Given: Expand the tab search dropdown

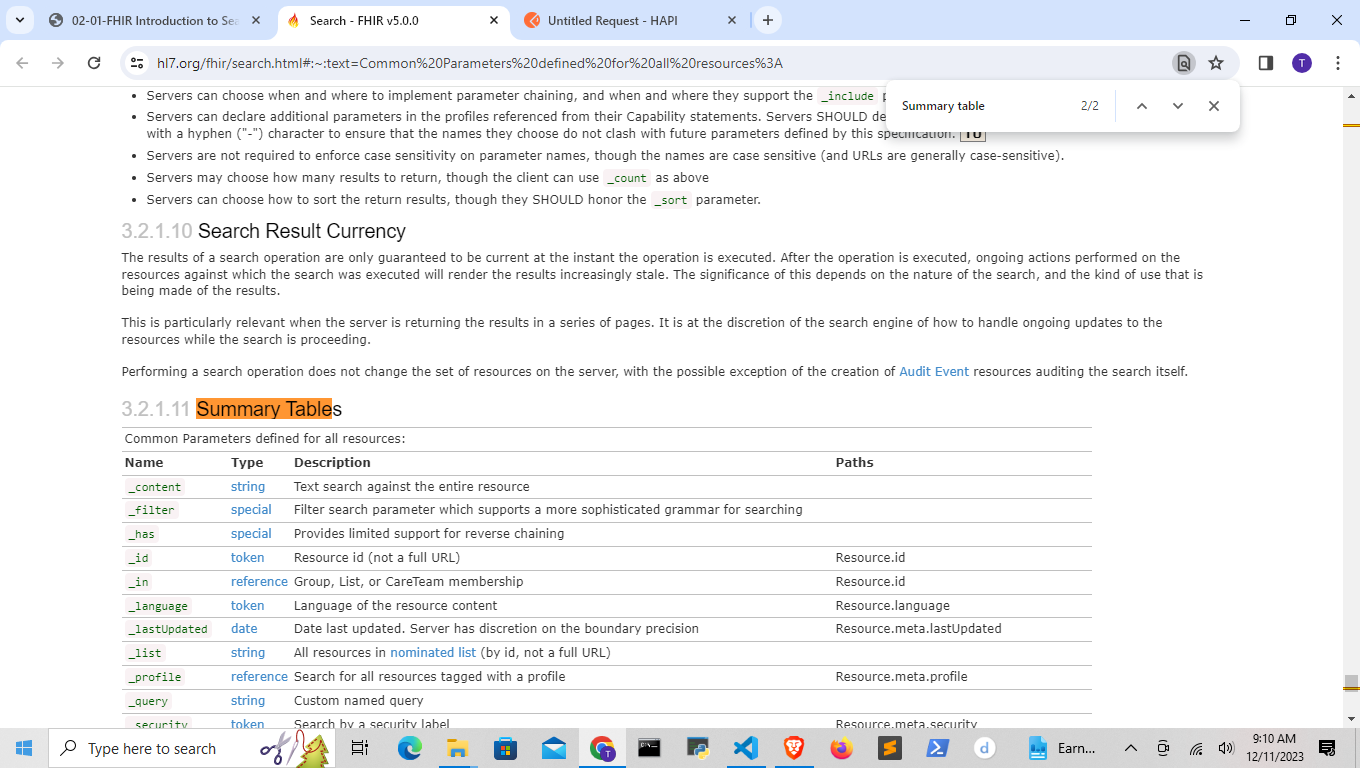Looking at the screenshot, I should tap(20, 20).
